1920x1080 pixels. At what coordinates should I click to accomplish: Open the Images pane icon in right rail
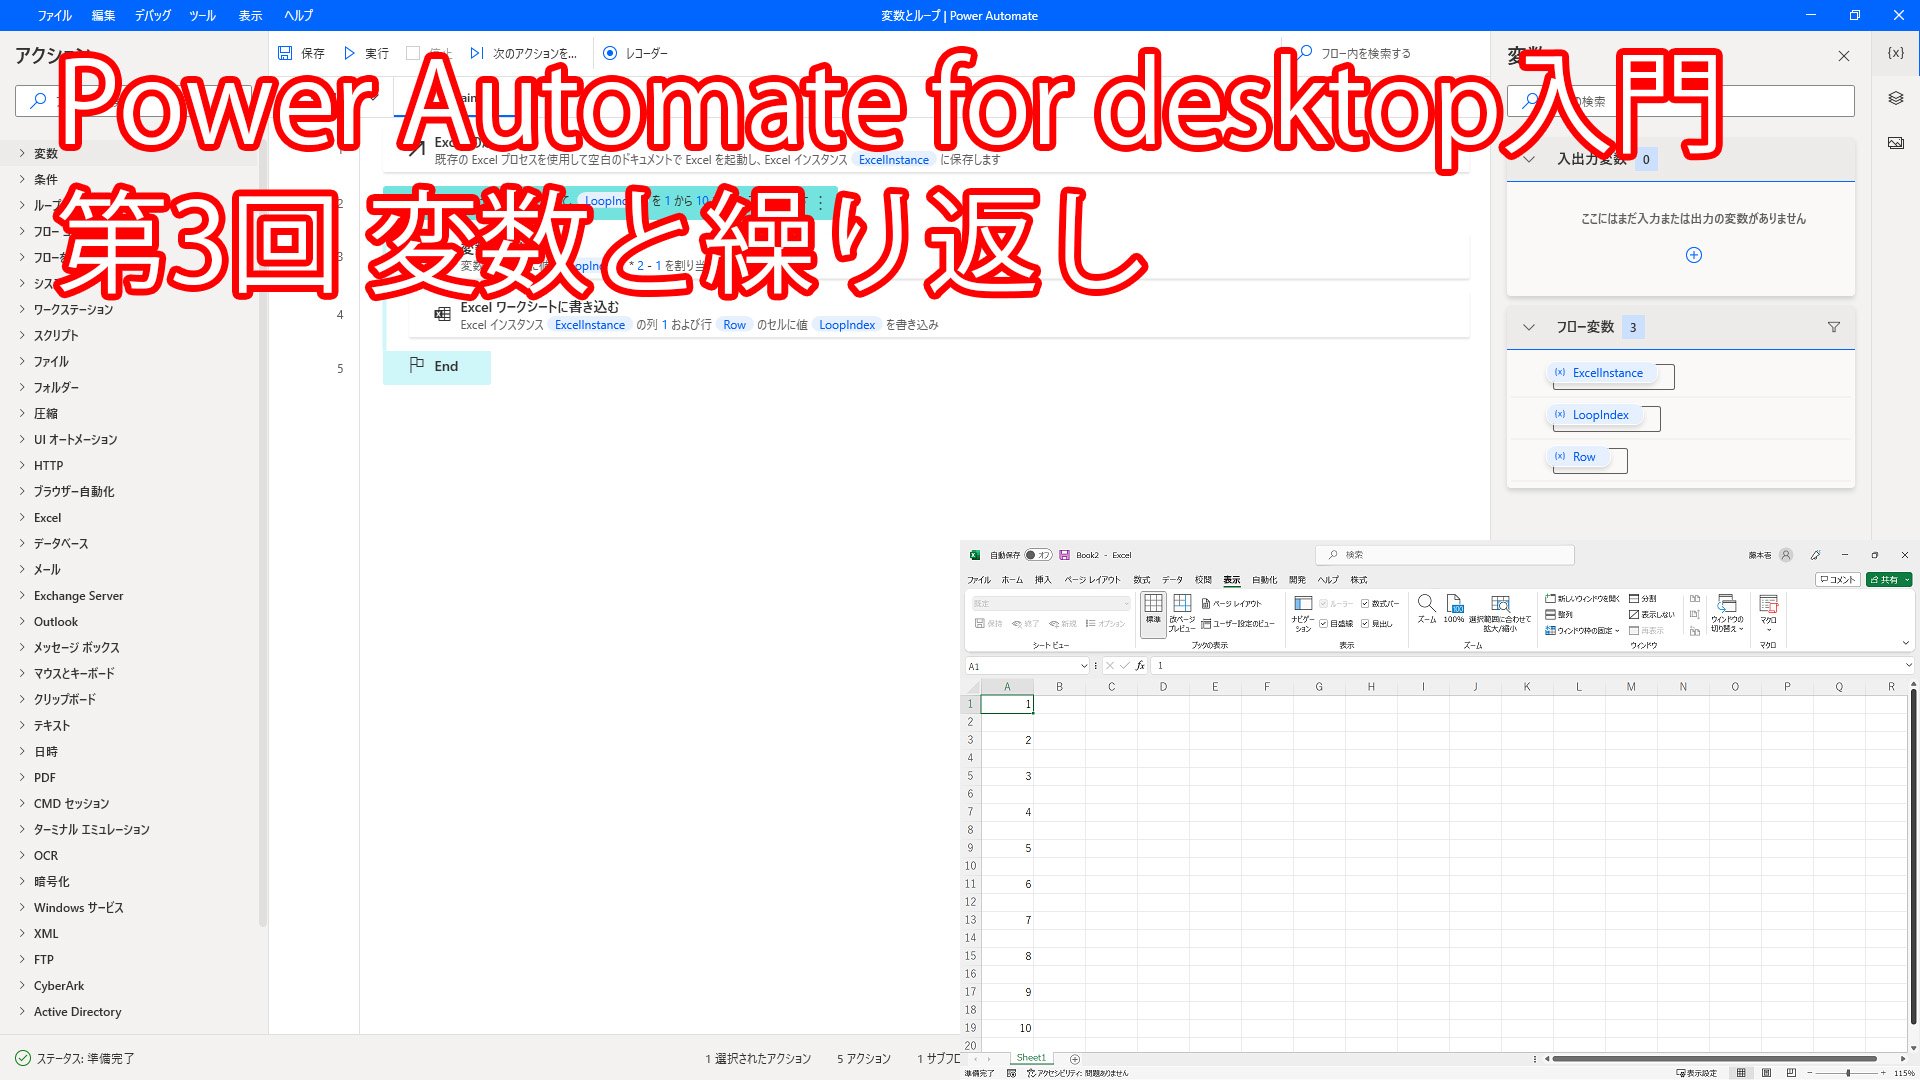click(x=1895, y=143)
